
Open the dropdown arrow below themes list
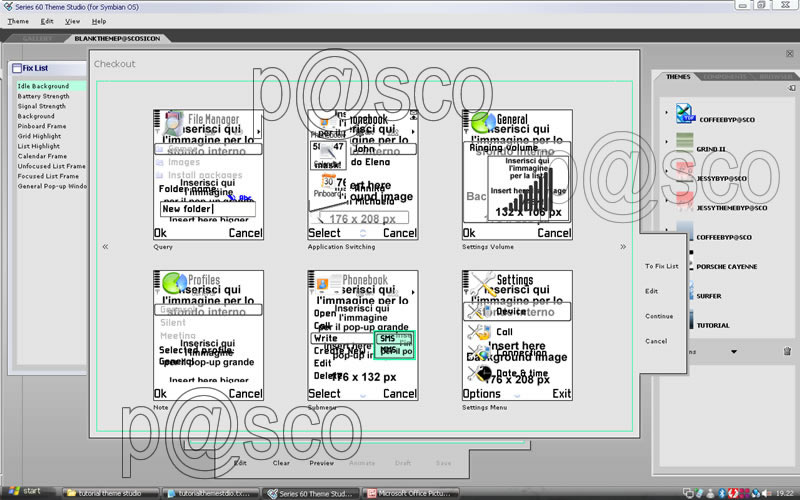(x=734, y=352)
